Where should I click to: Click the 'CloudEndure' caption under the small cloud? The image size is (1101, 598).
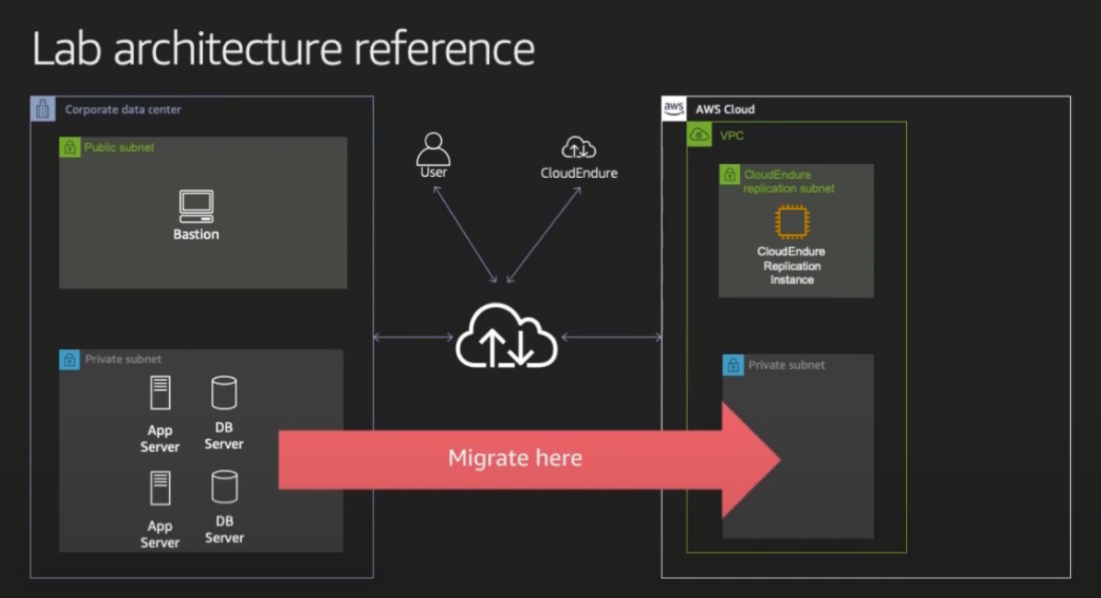point(579,173)
